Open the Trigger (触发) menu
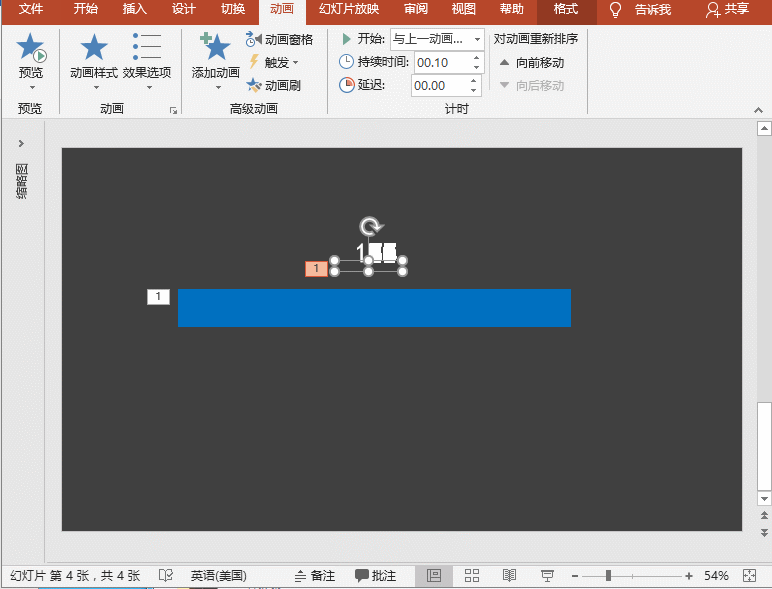This screenshot has width=772, height=589. 274,63
